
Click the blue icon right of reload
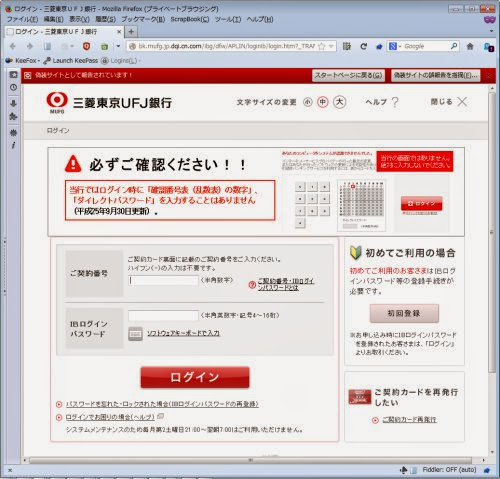[x=379, y=47]
